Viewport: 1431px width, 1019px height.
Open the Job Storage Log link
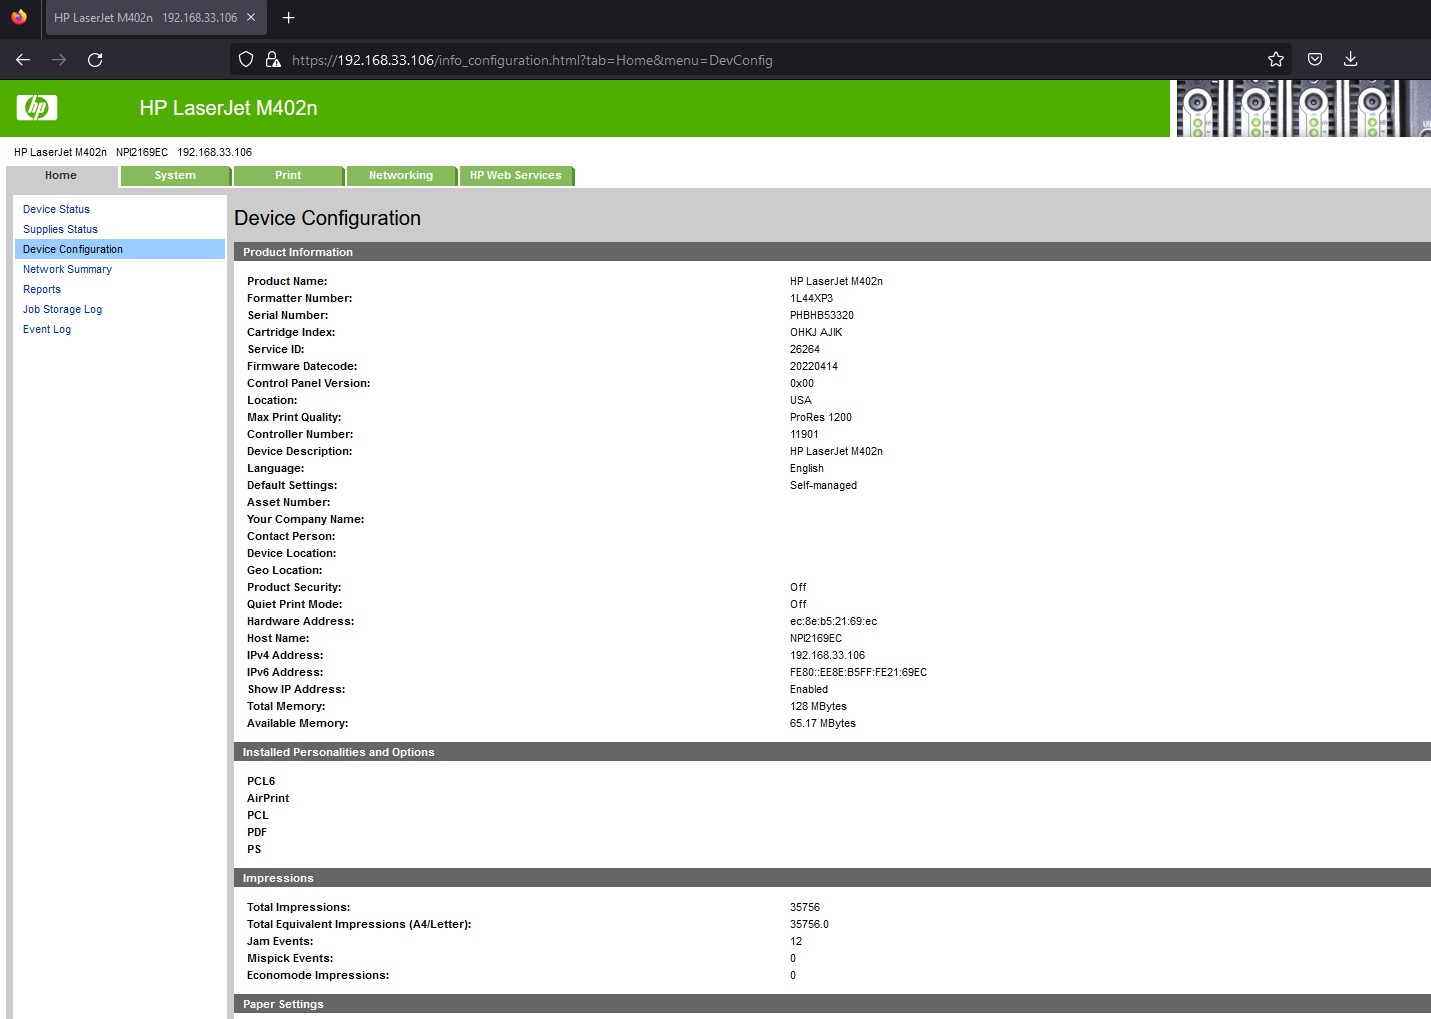point(62,309)
